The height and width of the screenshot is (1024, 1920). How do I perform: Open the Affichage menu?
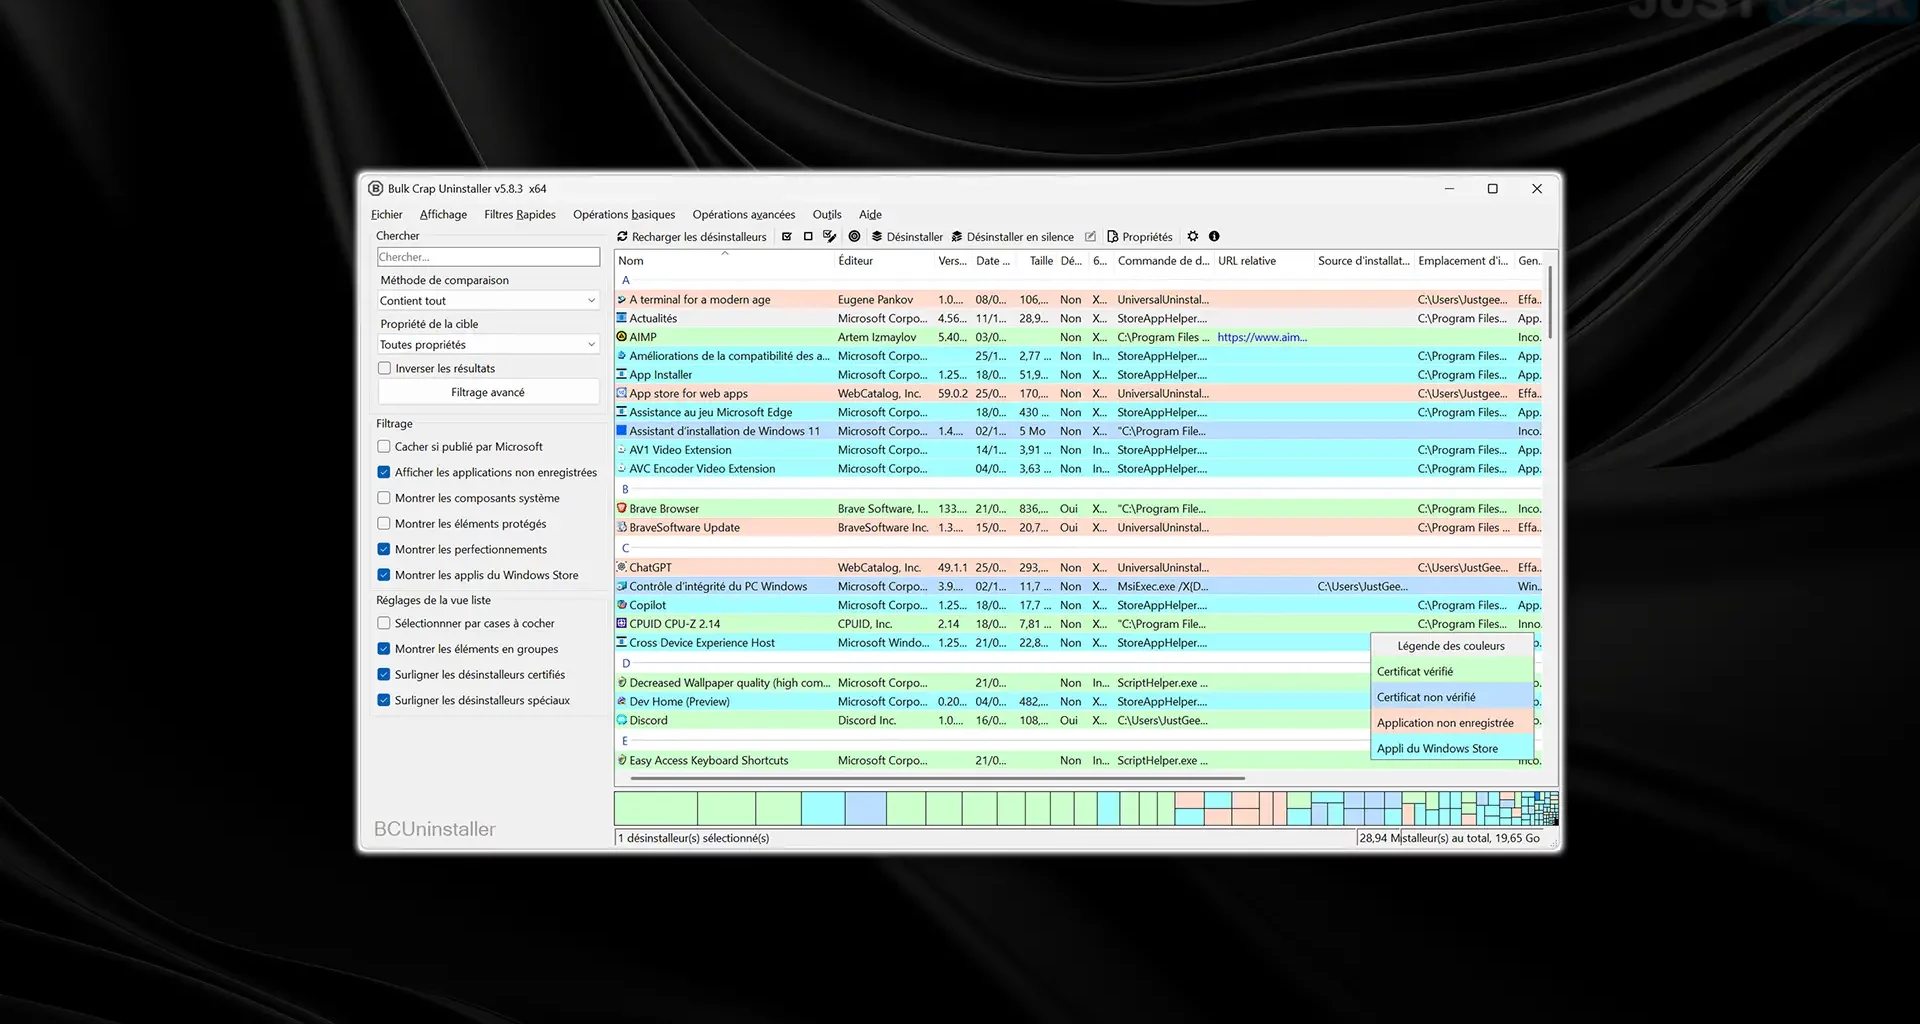(443, 214)
